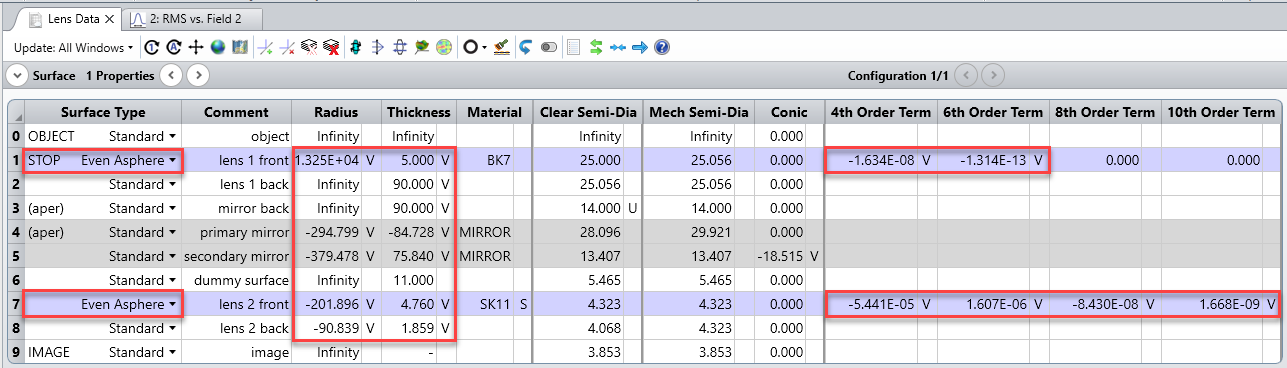This screenshot has width=1287, height=368.
Task: Click the green flag-shaped toolbar icon
Action: coord(422,47)
